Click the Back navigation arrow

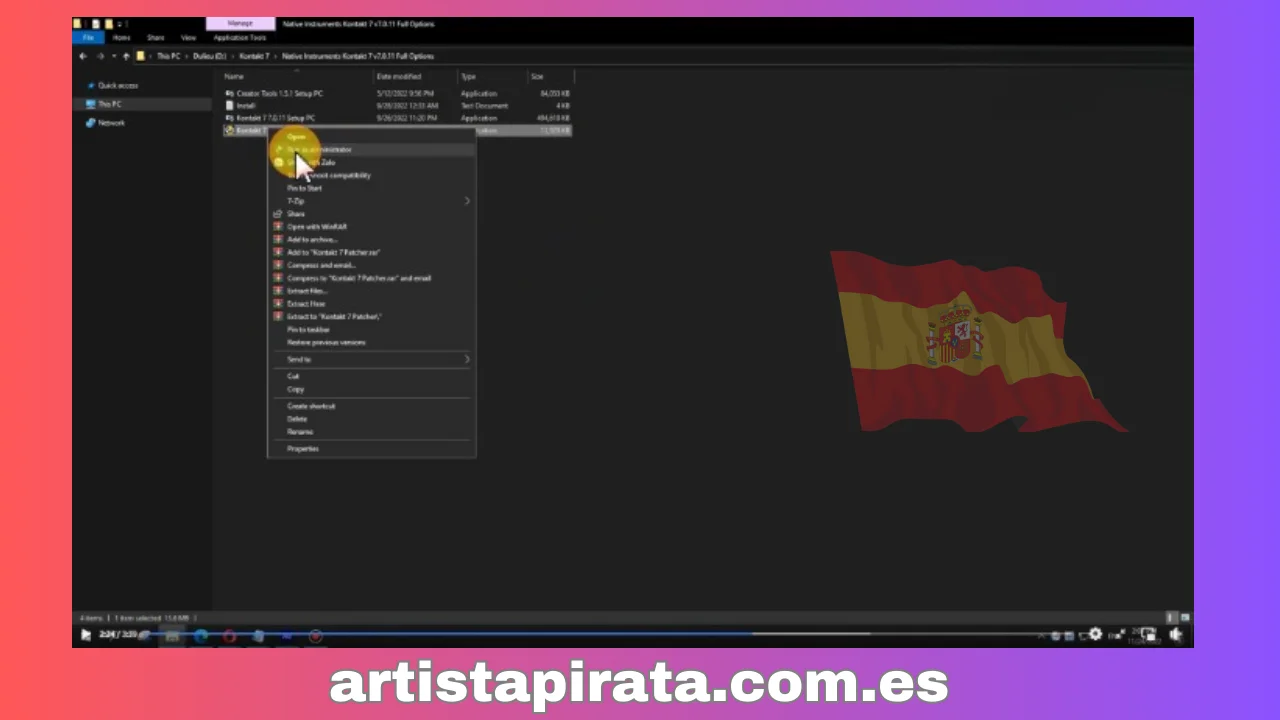pos(83,56)
